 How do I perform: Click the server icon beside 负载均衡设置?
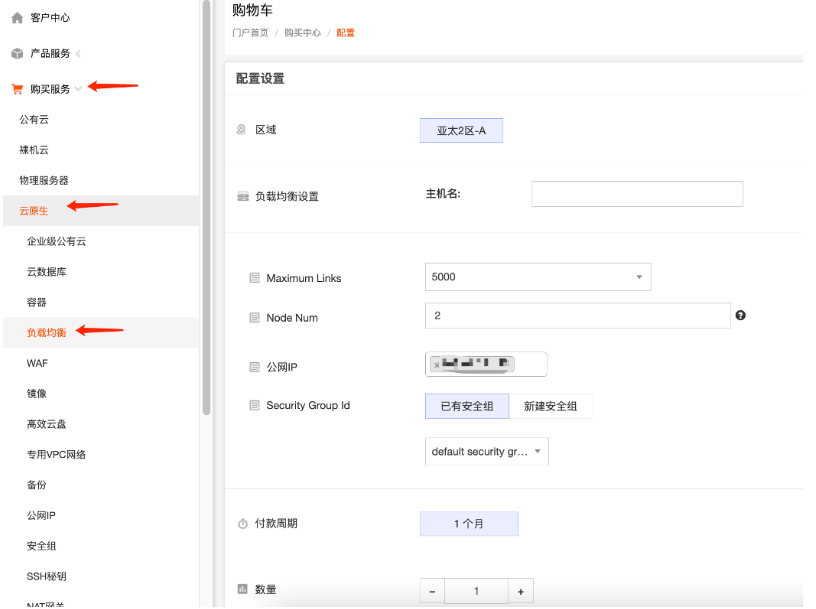pos(241,195)
